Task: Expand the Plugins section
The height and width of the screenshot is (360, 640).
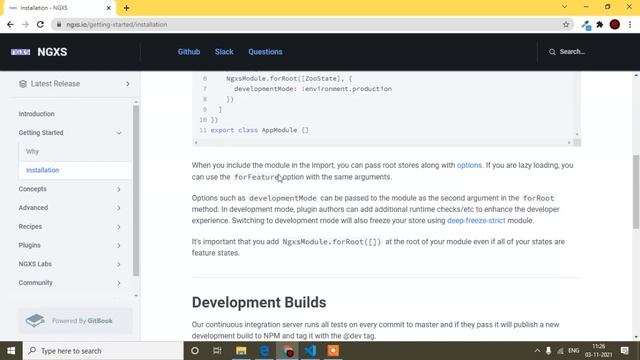Action: pos(119,245)
